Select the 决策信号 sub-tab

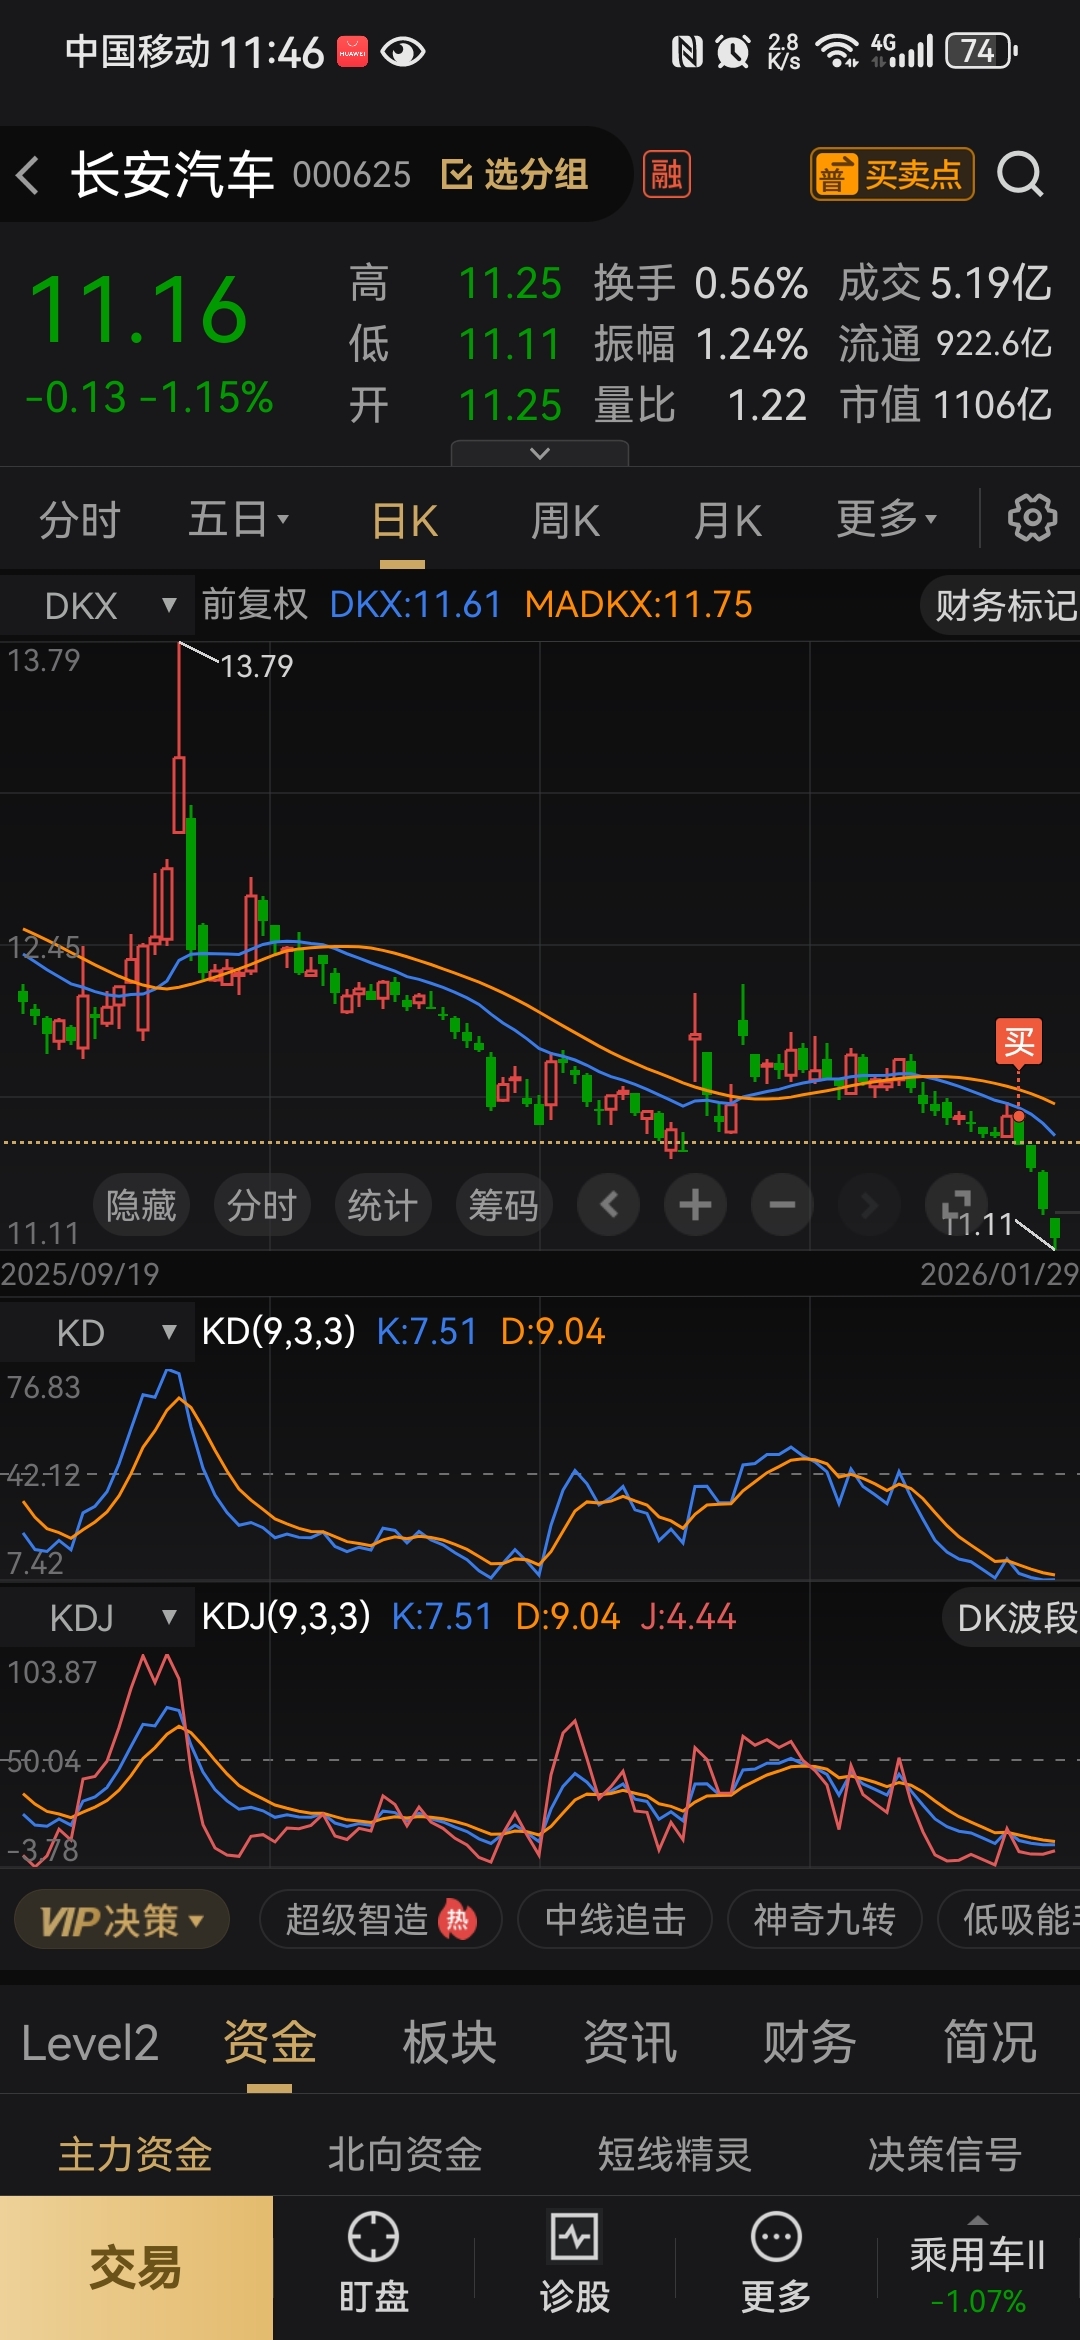click(x=945, y=2155)
